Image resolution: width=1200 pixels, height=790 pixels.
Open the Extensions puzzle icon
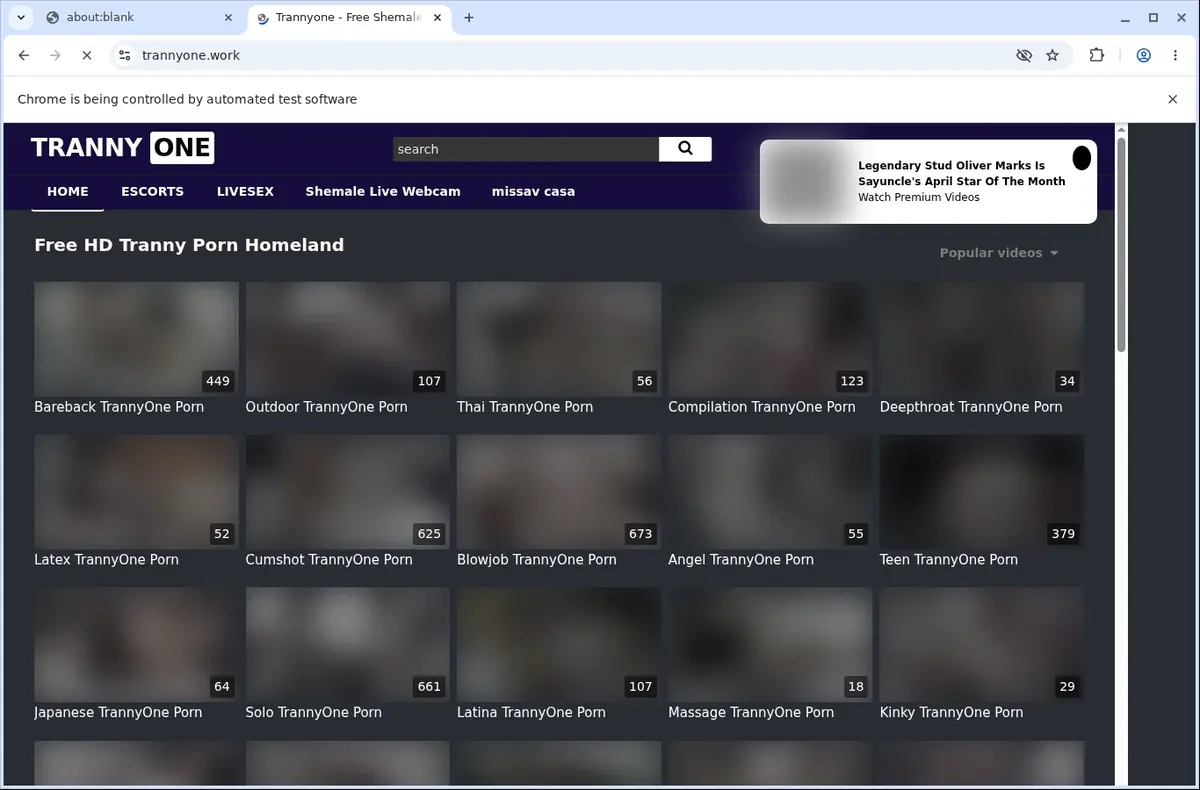tap(1097, 56)
